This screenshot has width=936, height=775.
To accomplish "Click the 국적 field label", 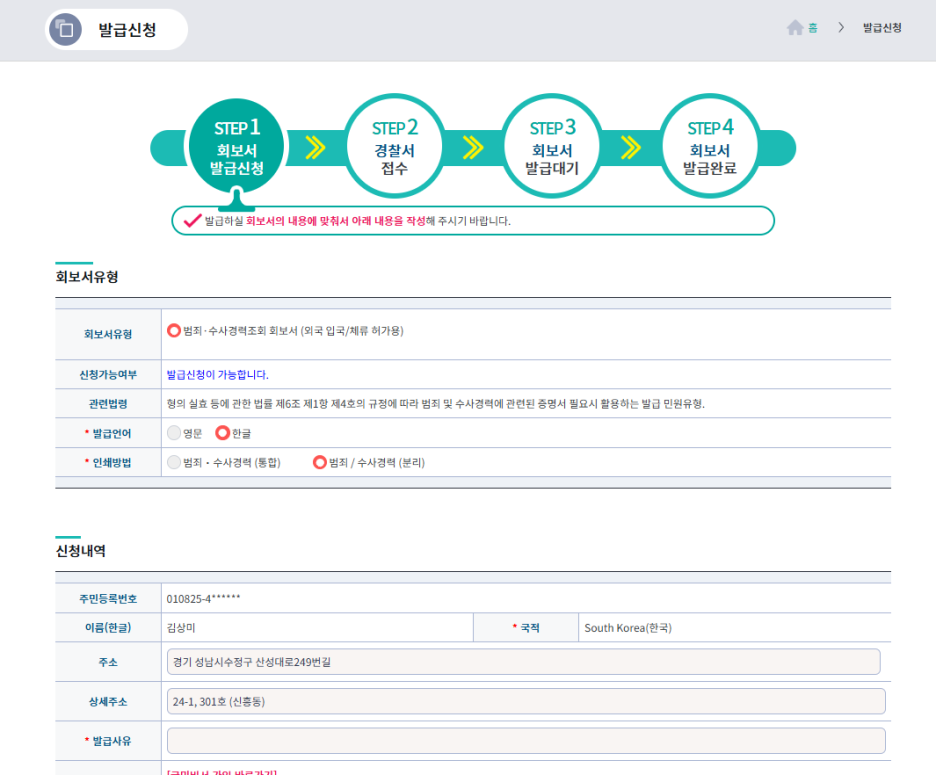I will [x=529, y=628].
